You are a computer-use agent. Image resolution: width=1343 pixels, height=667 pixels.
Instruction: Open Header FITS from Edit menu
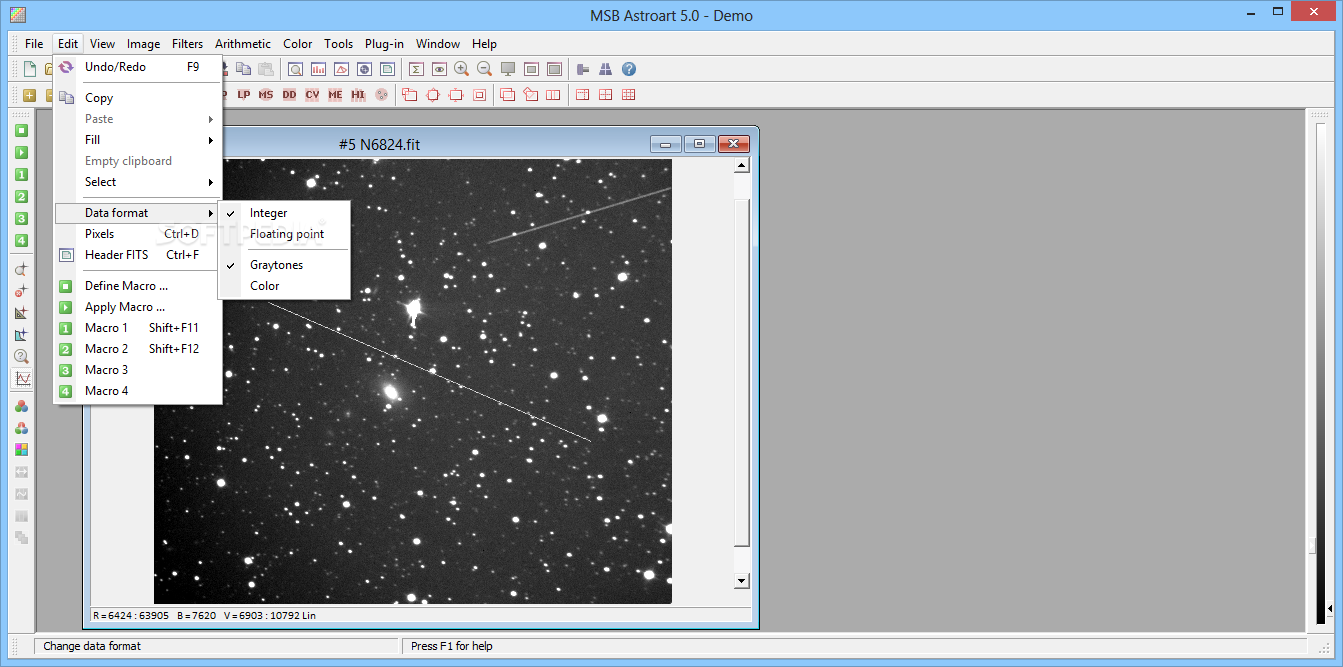coord(137,255)
